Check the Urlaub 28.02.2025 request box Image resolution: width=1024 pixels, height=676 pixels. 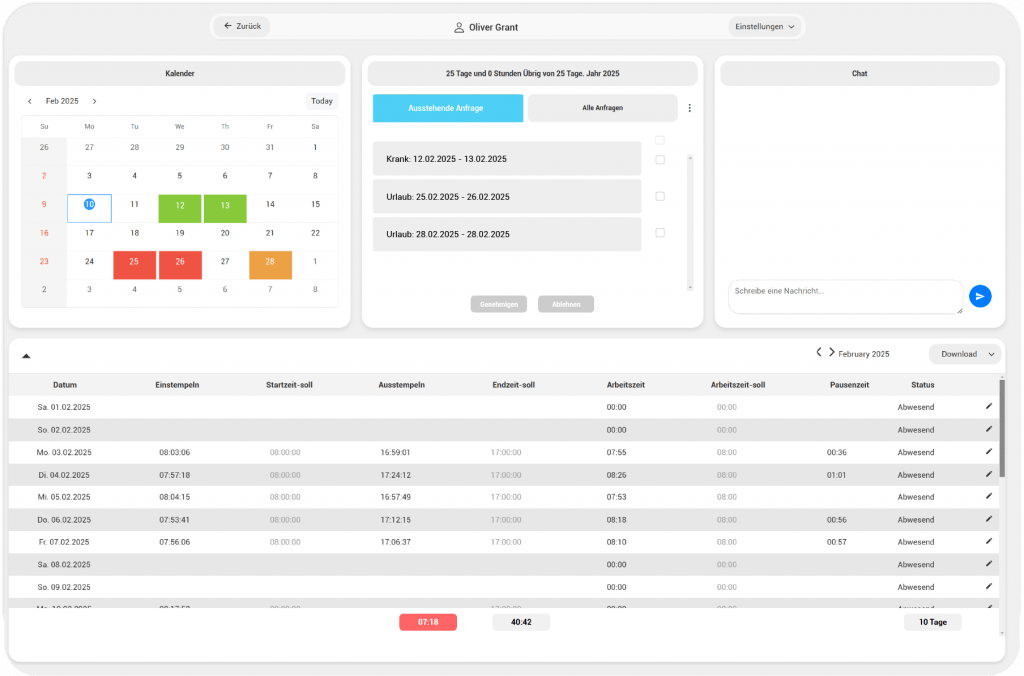660,233
